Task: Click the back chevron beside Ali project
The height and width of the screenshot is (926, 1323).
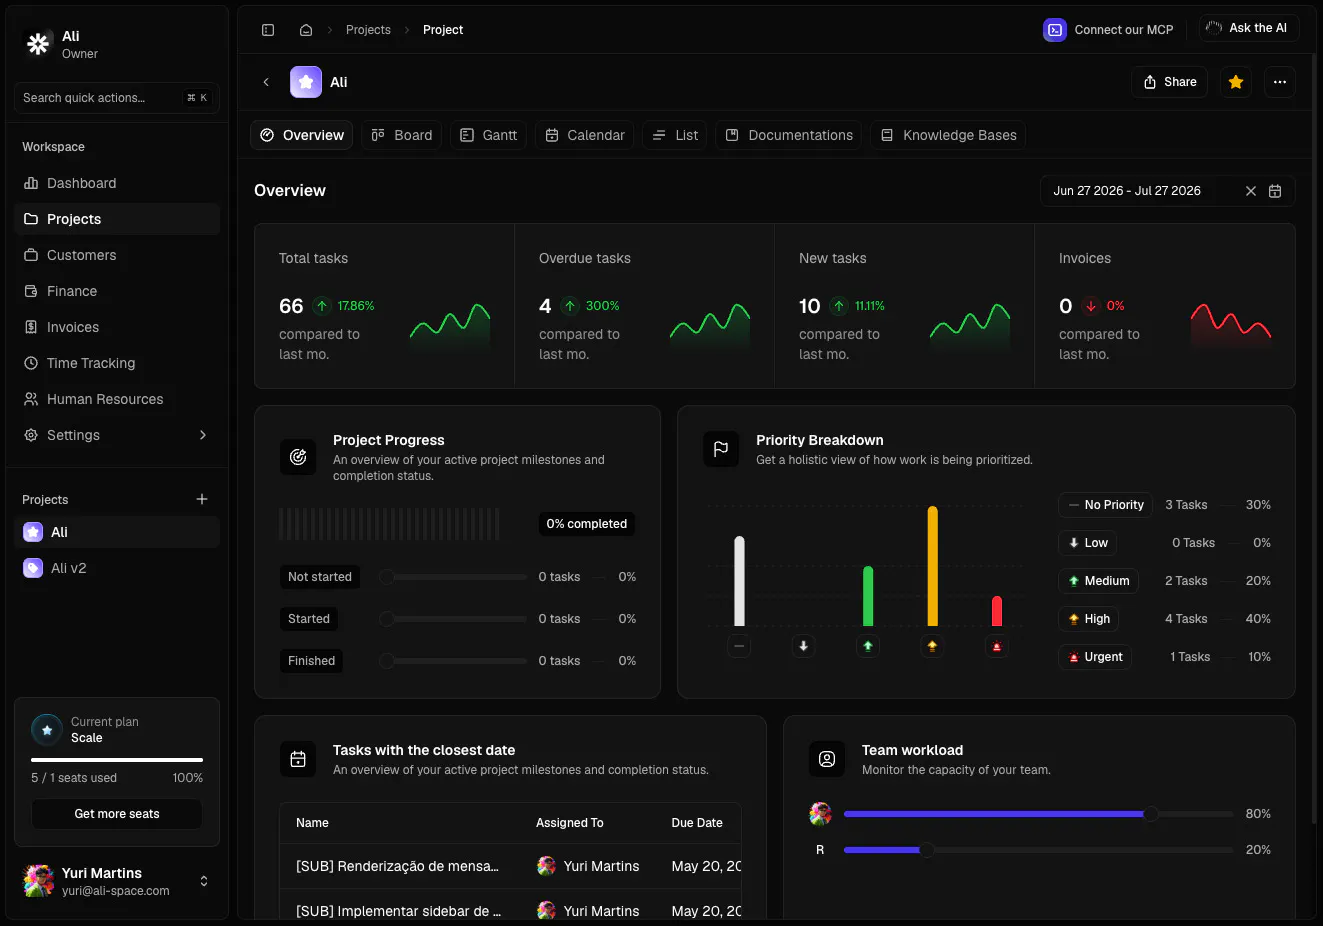Action: click(x=266, y=82)
